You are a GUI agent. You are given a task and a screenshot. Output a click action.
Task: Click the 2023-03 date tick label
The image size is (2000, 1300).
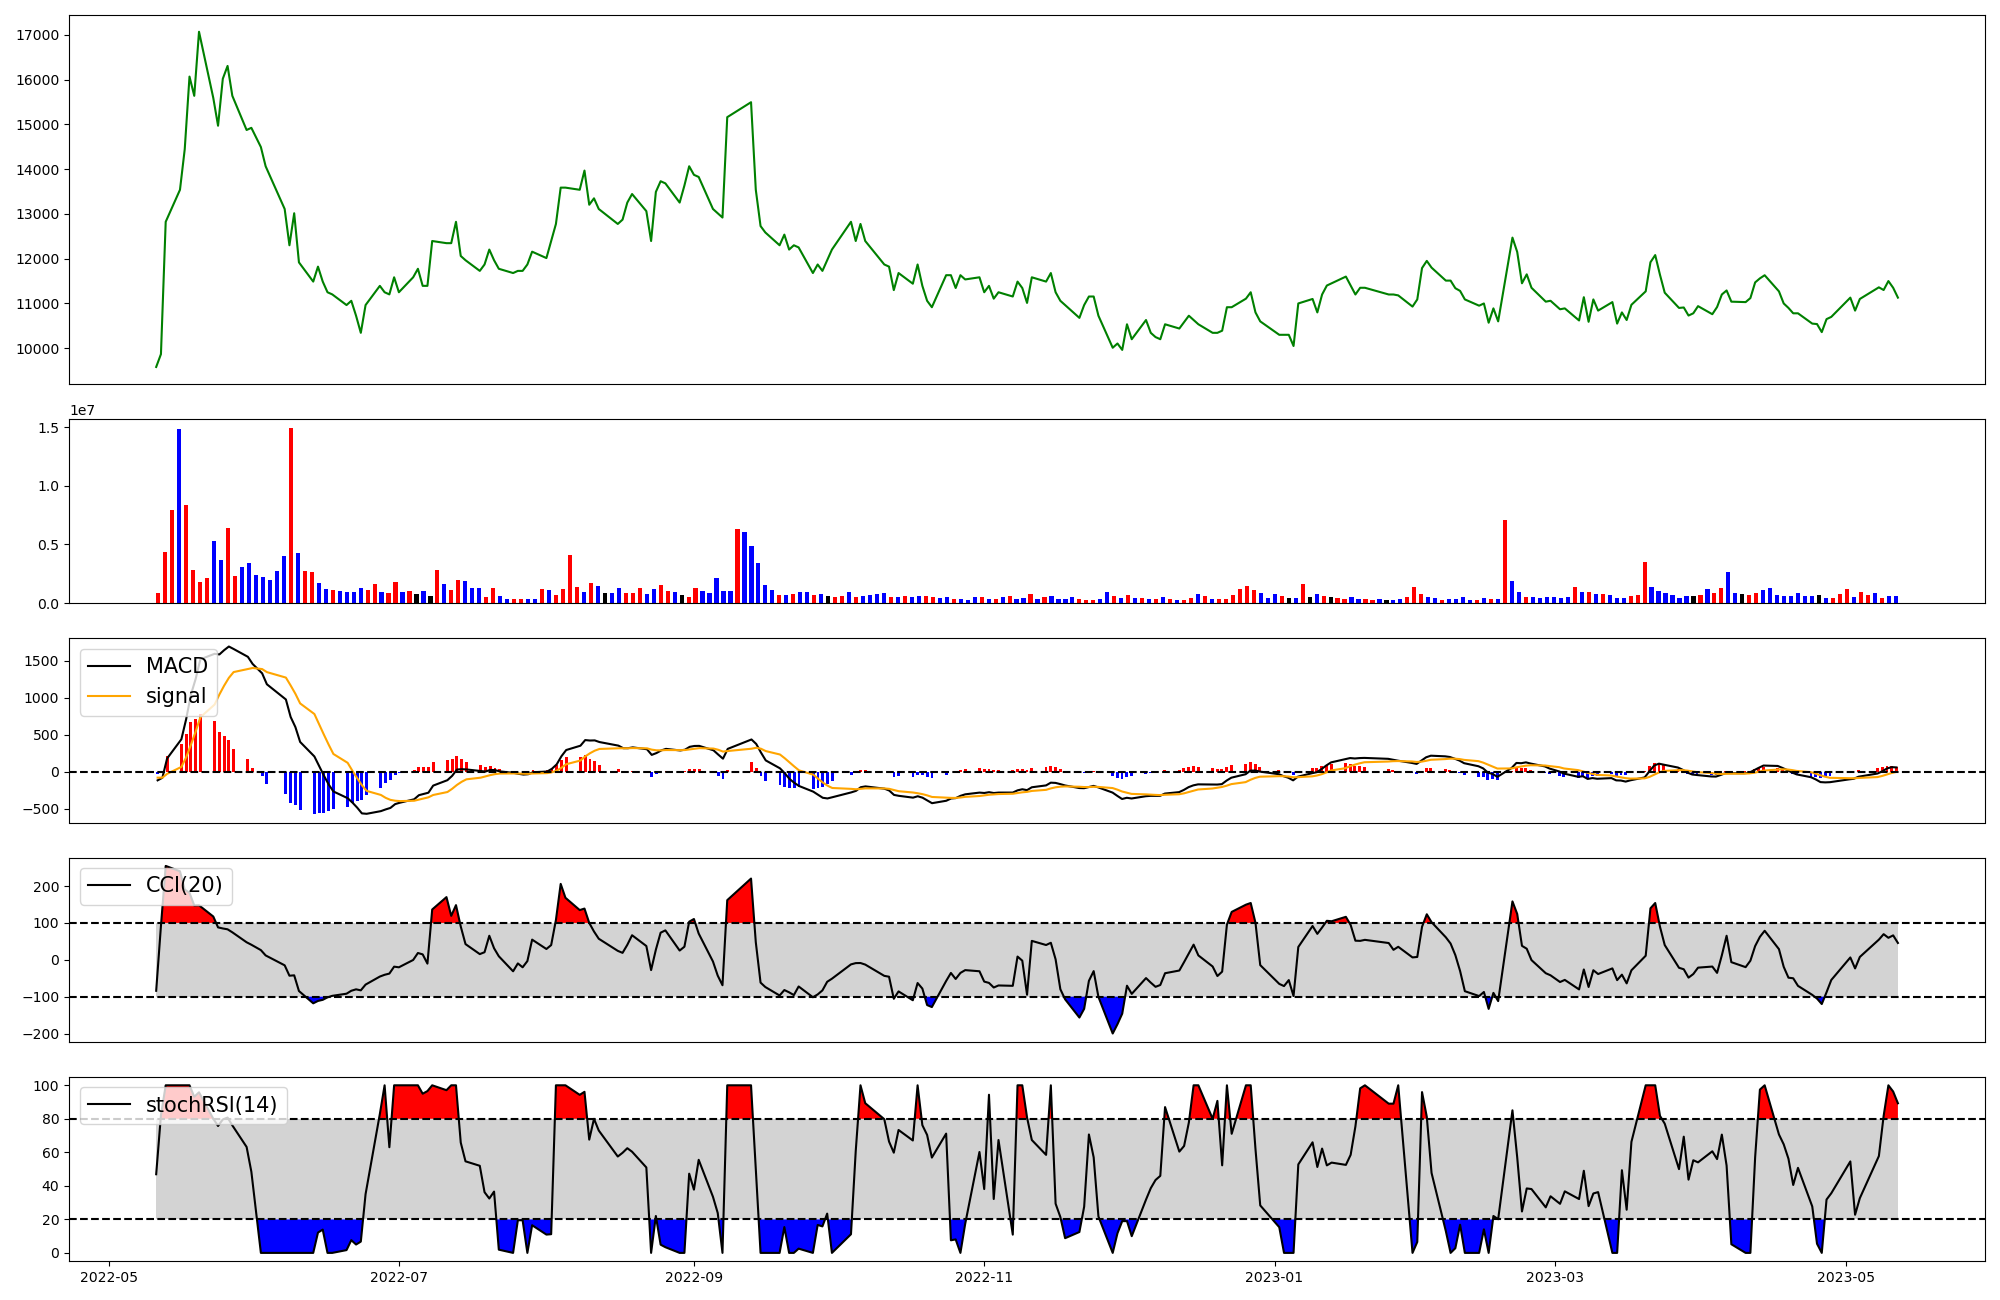tap(1555, 1277)
